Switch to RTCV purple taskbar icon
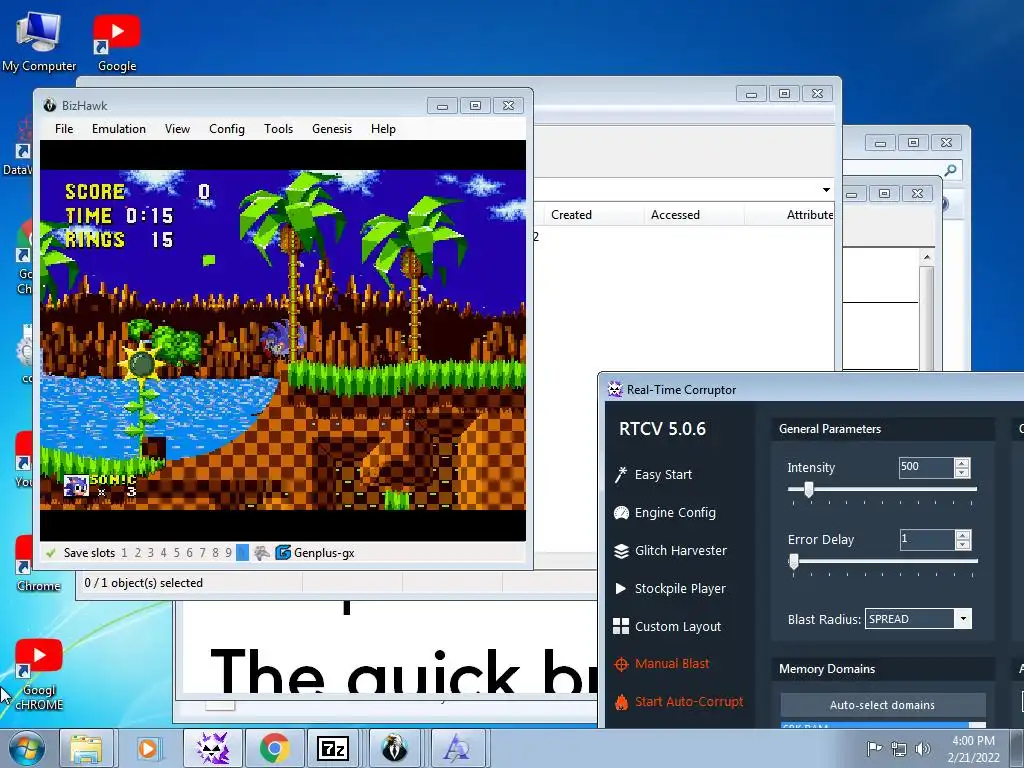Screen dimensions: 1024x768 pos(212,748)
